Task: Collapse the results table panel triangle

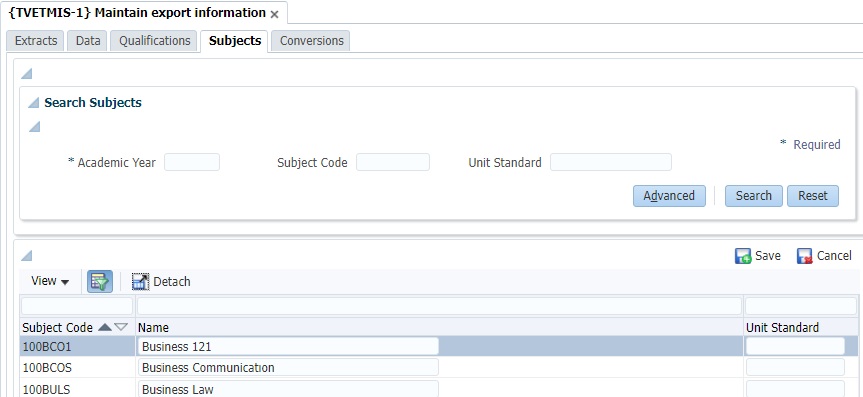Action: [26, 255]
